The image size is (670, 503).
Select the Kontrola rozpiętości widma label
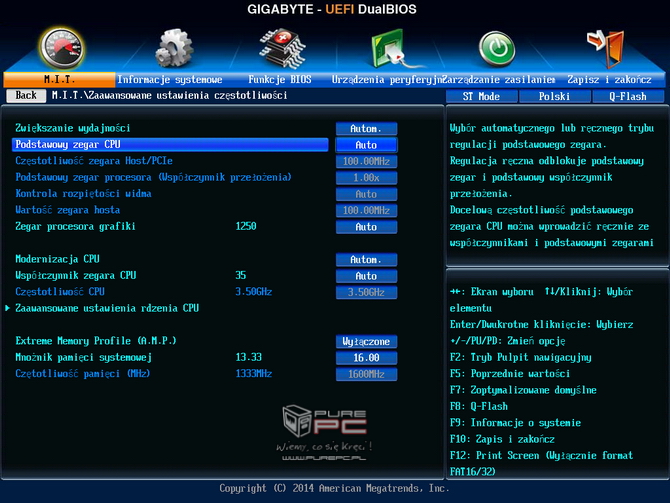pos(83,194)
